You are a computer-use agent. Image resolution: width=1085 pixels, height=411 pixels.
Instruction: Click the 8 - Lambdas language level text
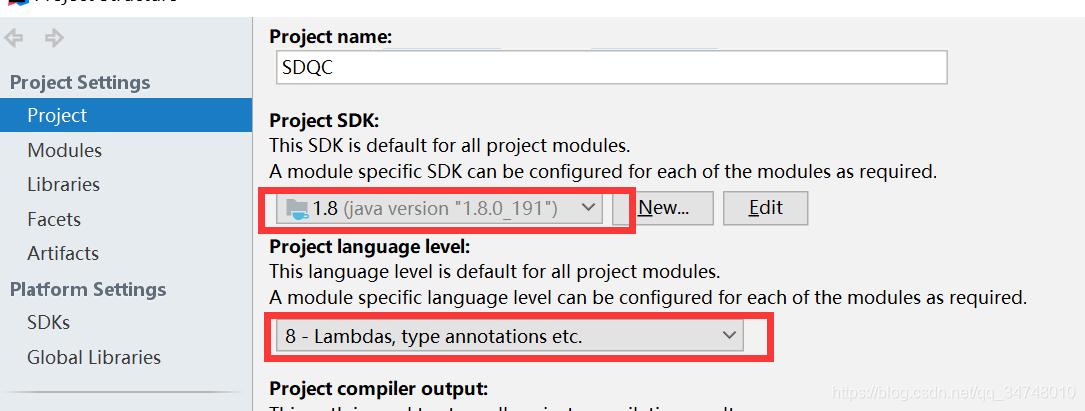tap(434, 337)
